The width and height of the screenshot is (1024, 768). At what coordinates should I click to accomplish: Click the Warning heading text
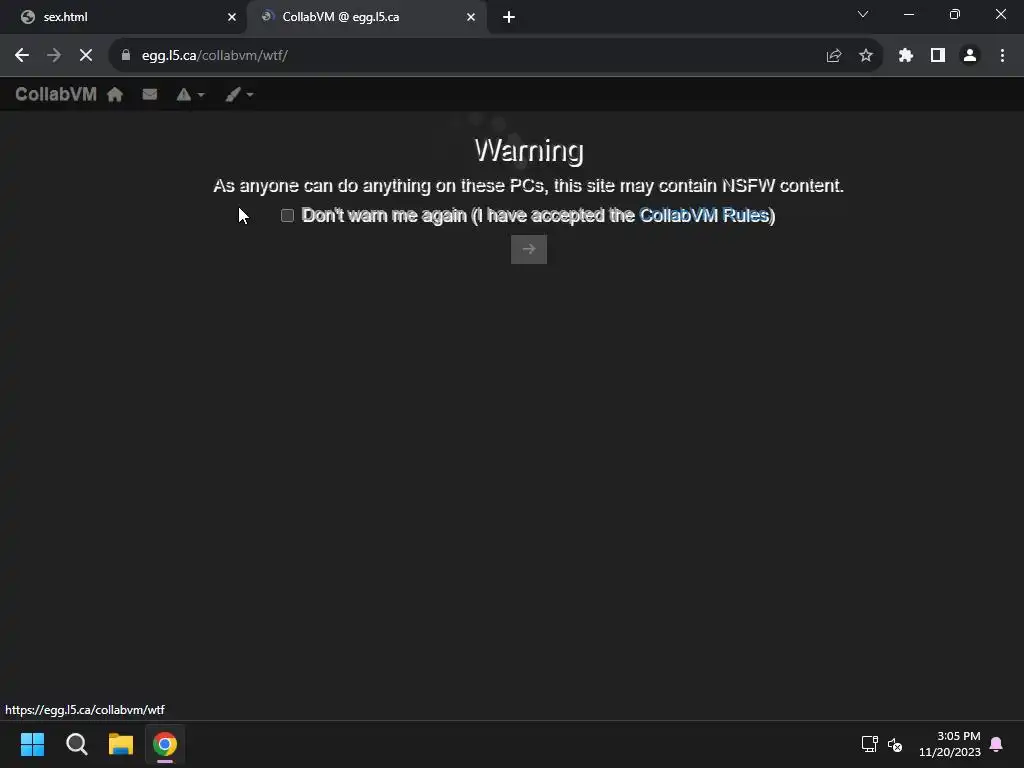pyautogui.click(x=529, y=151)
